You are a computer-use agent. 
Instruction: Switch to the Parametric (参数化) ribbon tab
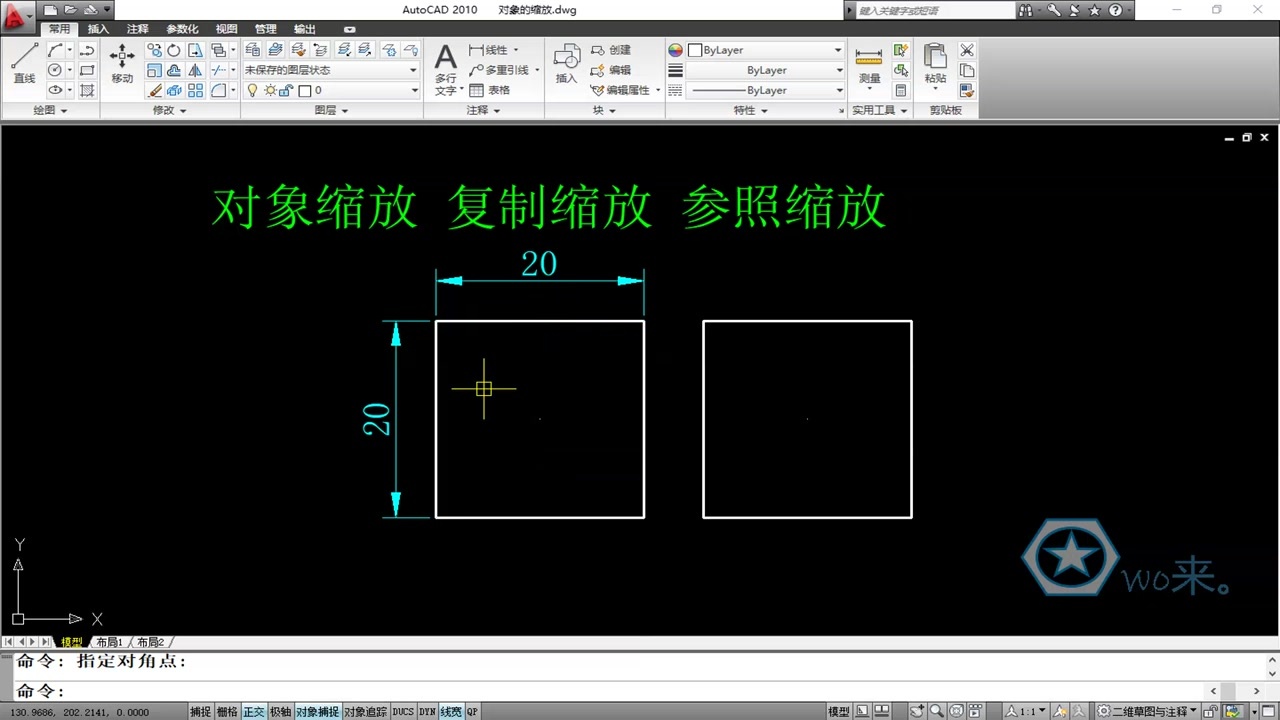(182, 29)
